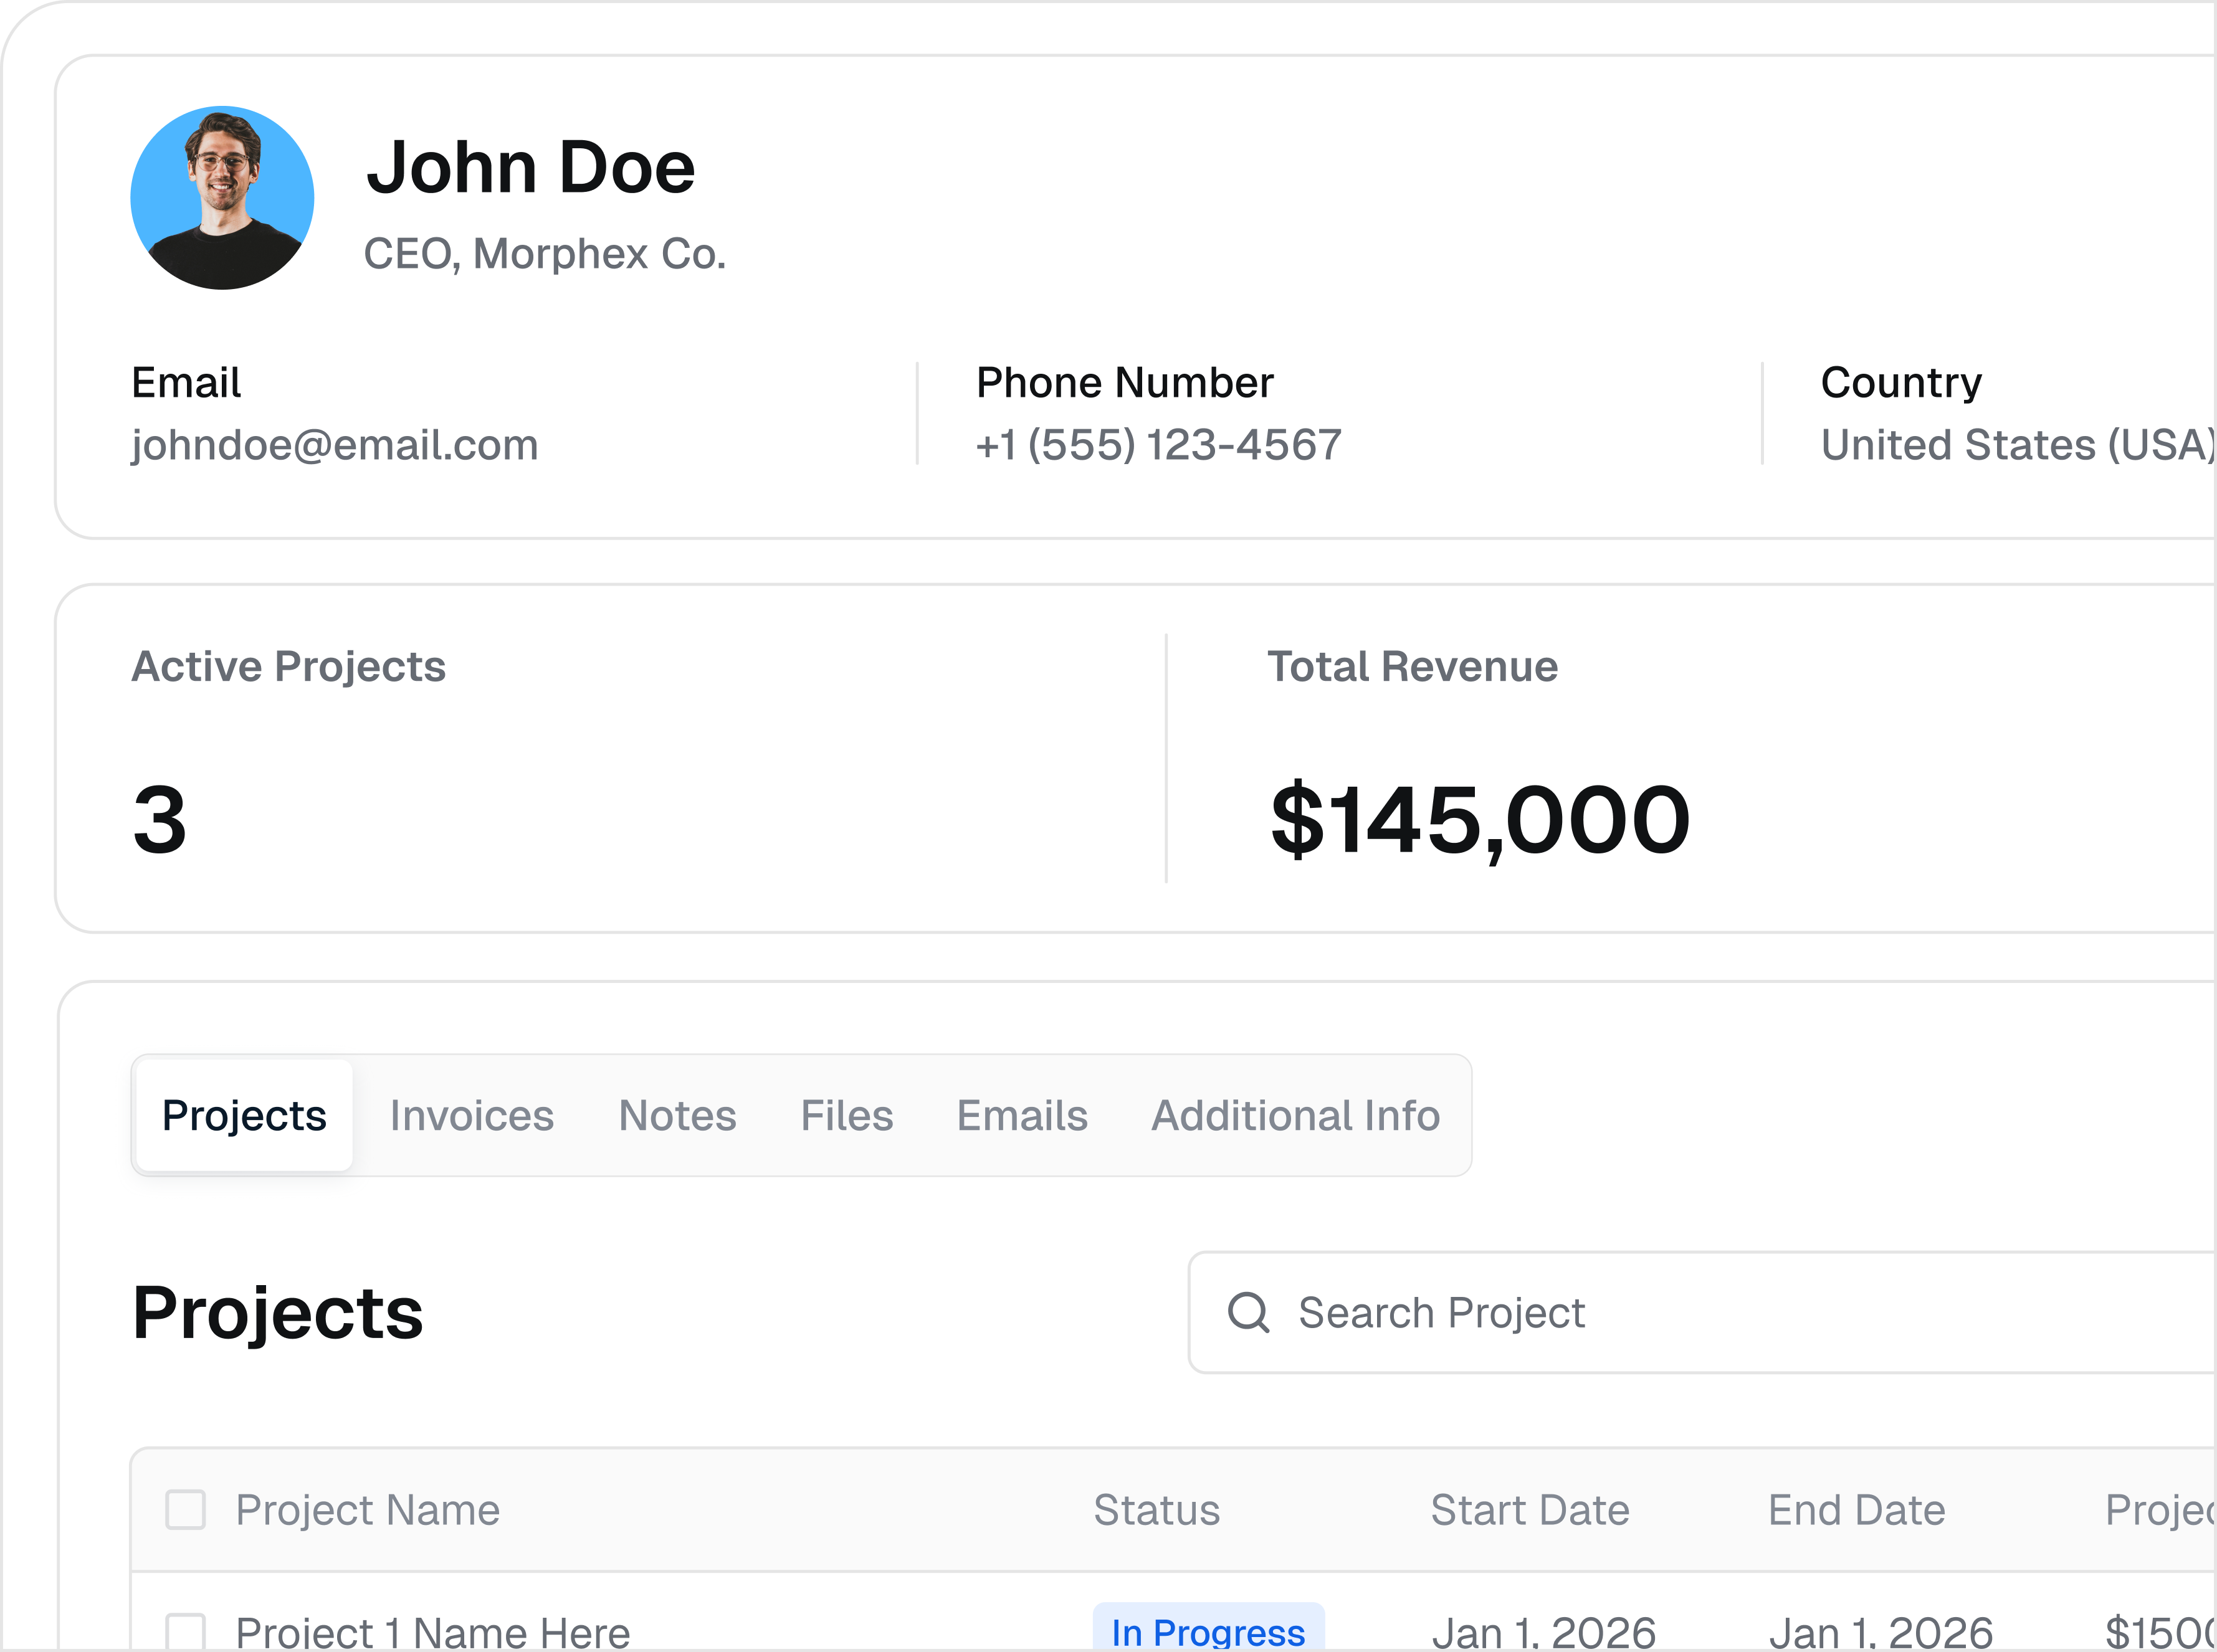Image resolution: width=2217 pixels, height=1652 pixels.
Task: Click the John Doe name heading
Action: [531, 167]
